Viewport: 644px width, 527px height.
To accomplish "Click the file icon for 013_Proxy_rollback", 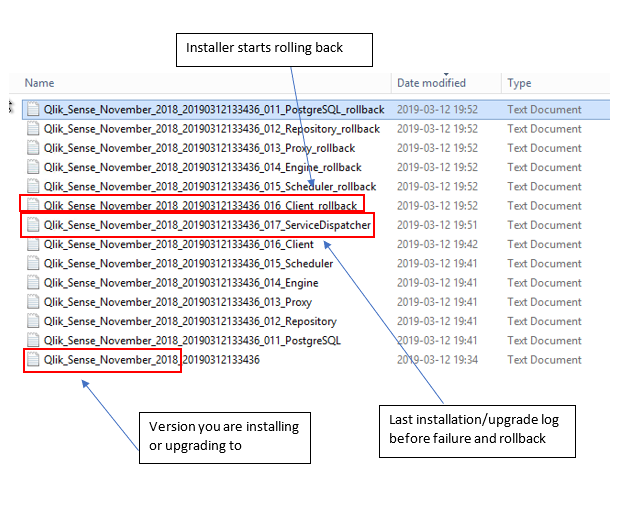I will coord(33,148).
